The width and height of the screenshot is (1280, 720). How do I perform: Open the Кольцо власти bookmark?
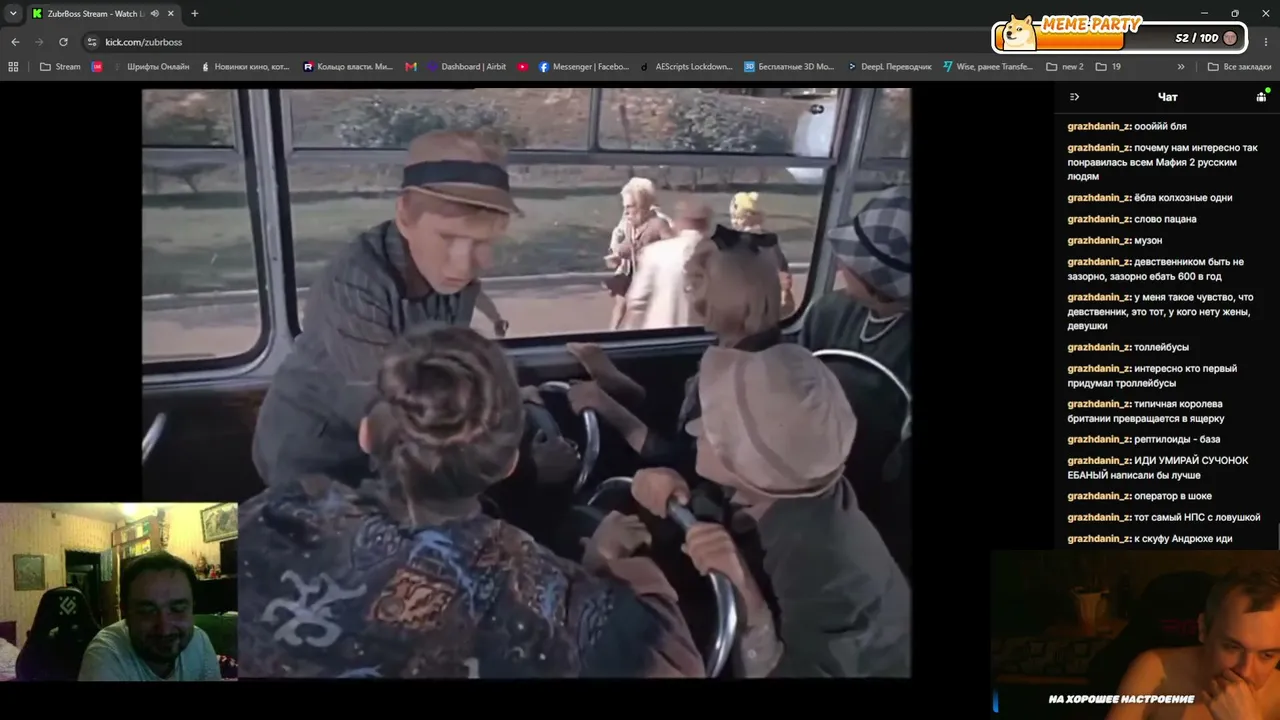[348, 67]
